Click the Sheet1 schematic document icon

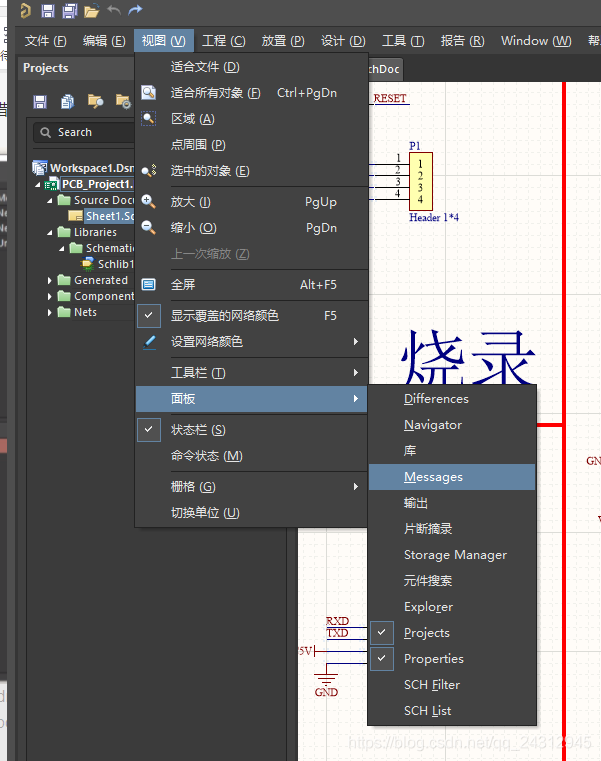click(x=76, y=216)
